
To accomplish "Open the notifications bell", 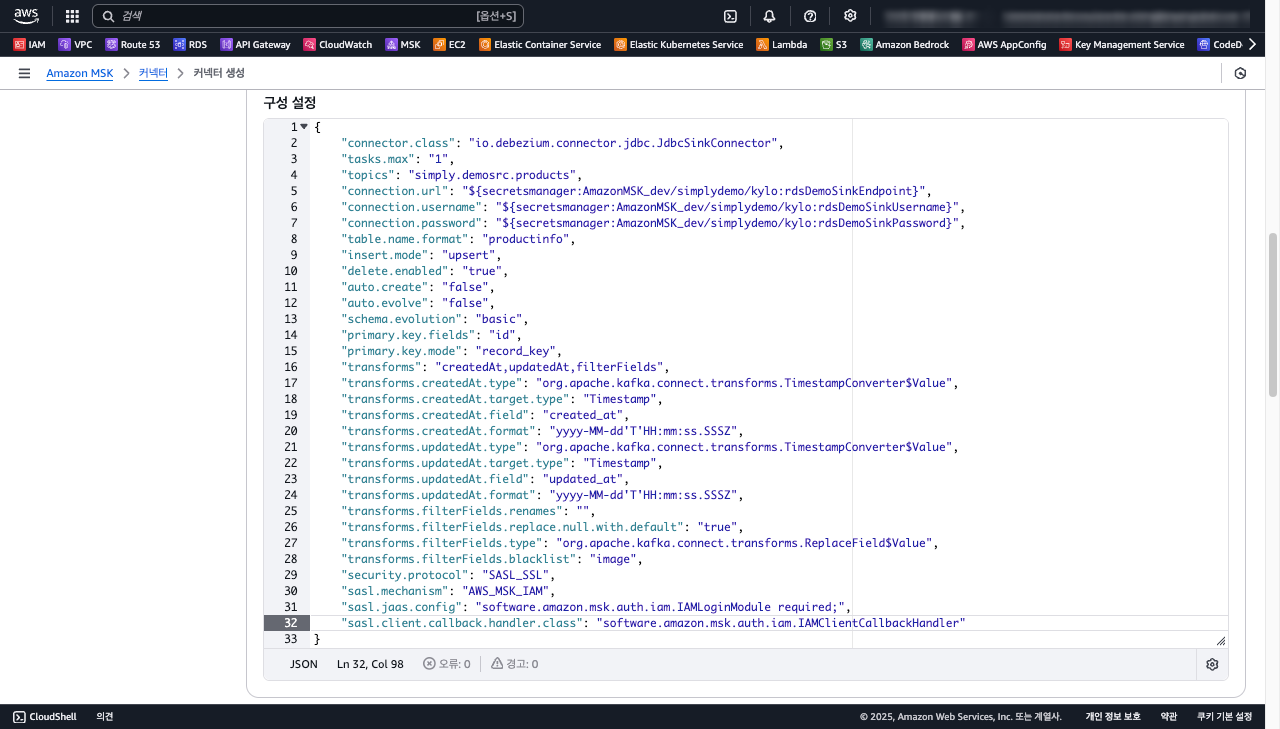I will 769,16.
